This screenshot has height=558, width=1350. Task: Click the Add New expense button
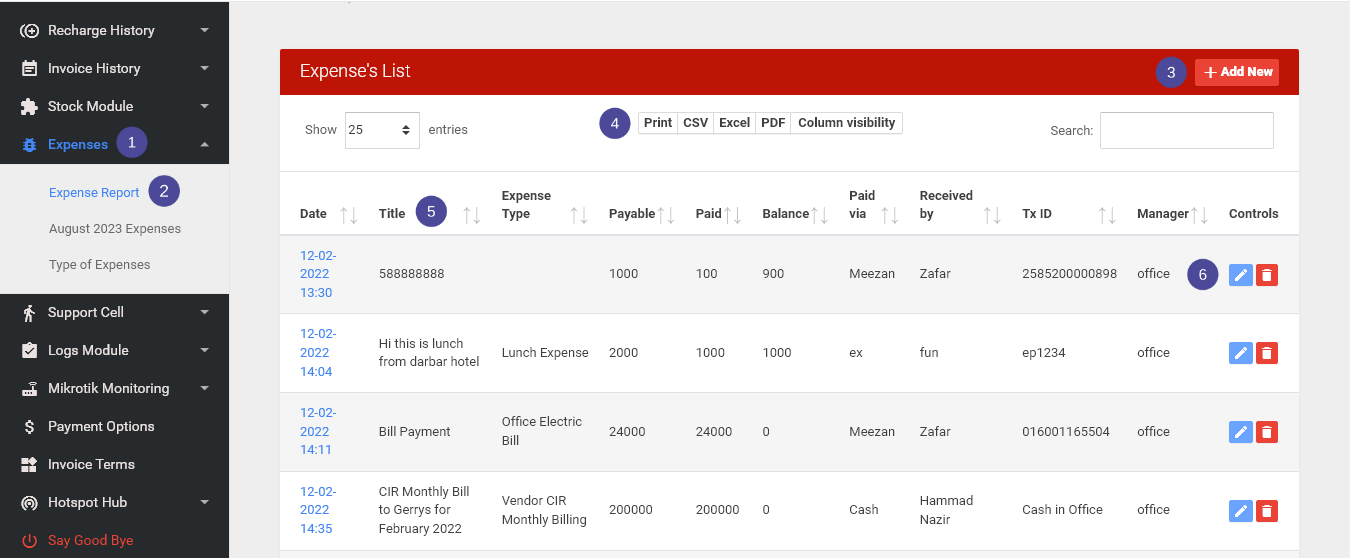pyautogui.click(x=1237, y=72)
